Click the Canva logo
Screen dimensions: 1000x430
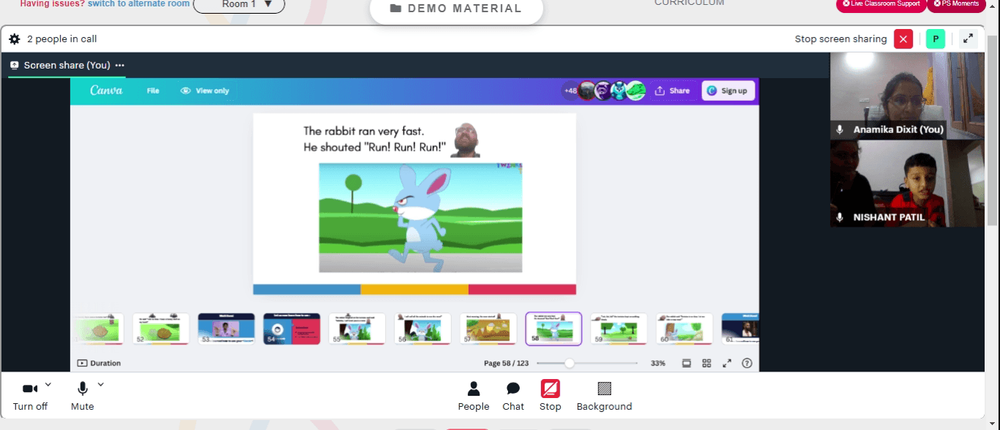pos(106,91)
